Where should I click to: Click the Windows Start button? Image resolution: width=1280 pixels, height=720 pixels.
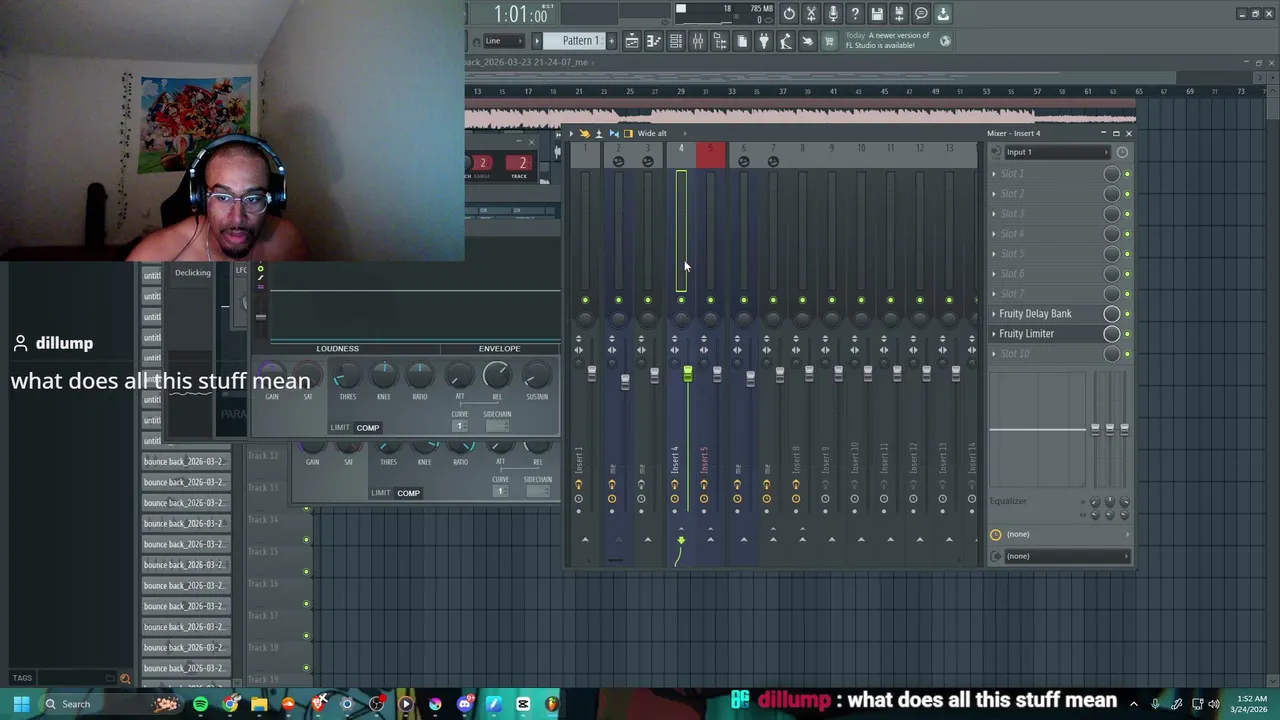click(x=21, y=704)
